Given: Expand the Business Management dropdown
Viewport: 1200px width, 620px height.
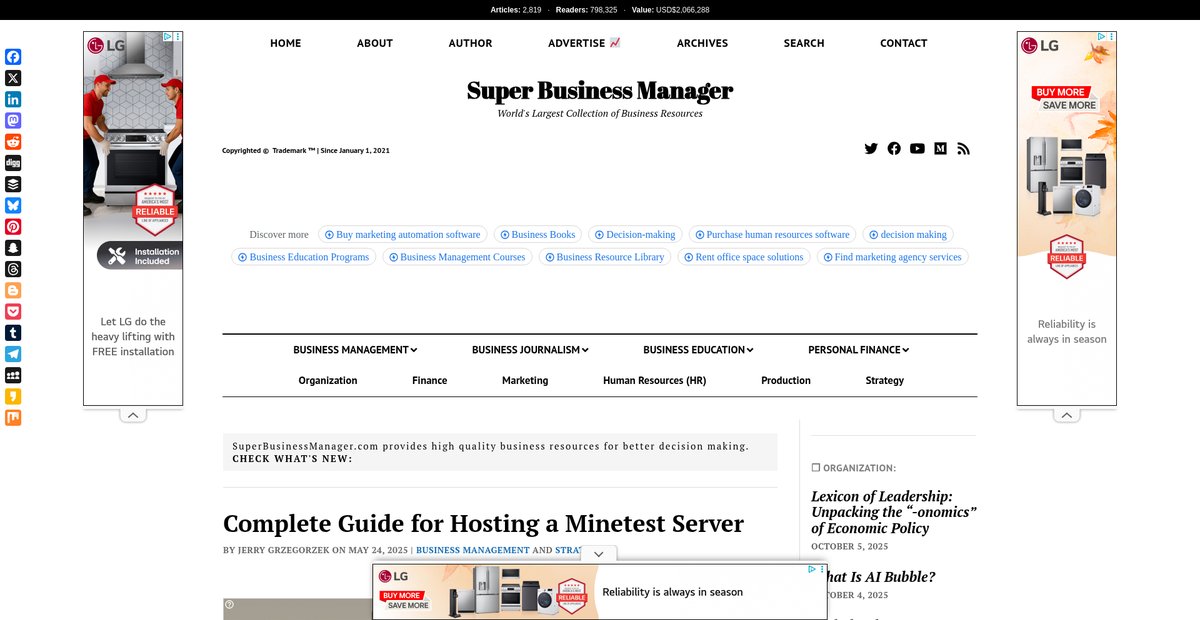Looking at the screenshot, I should click(x=355, y=350).
